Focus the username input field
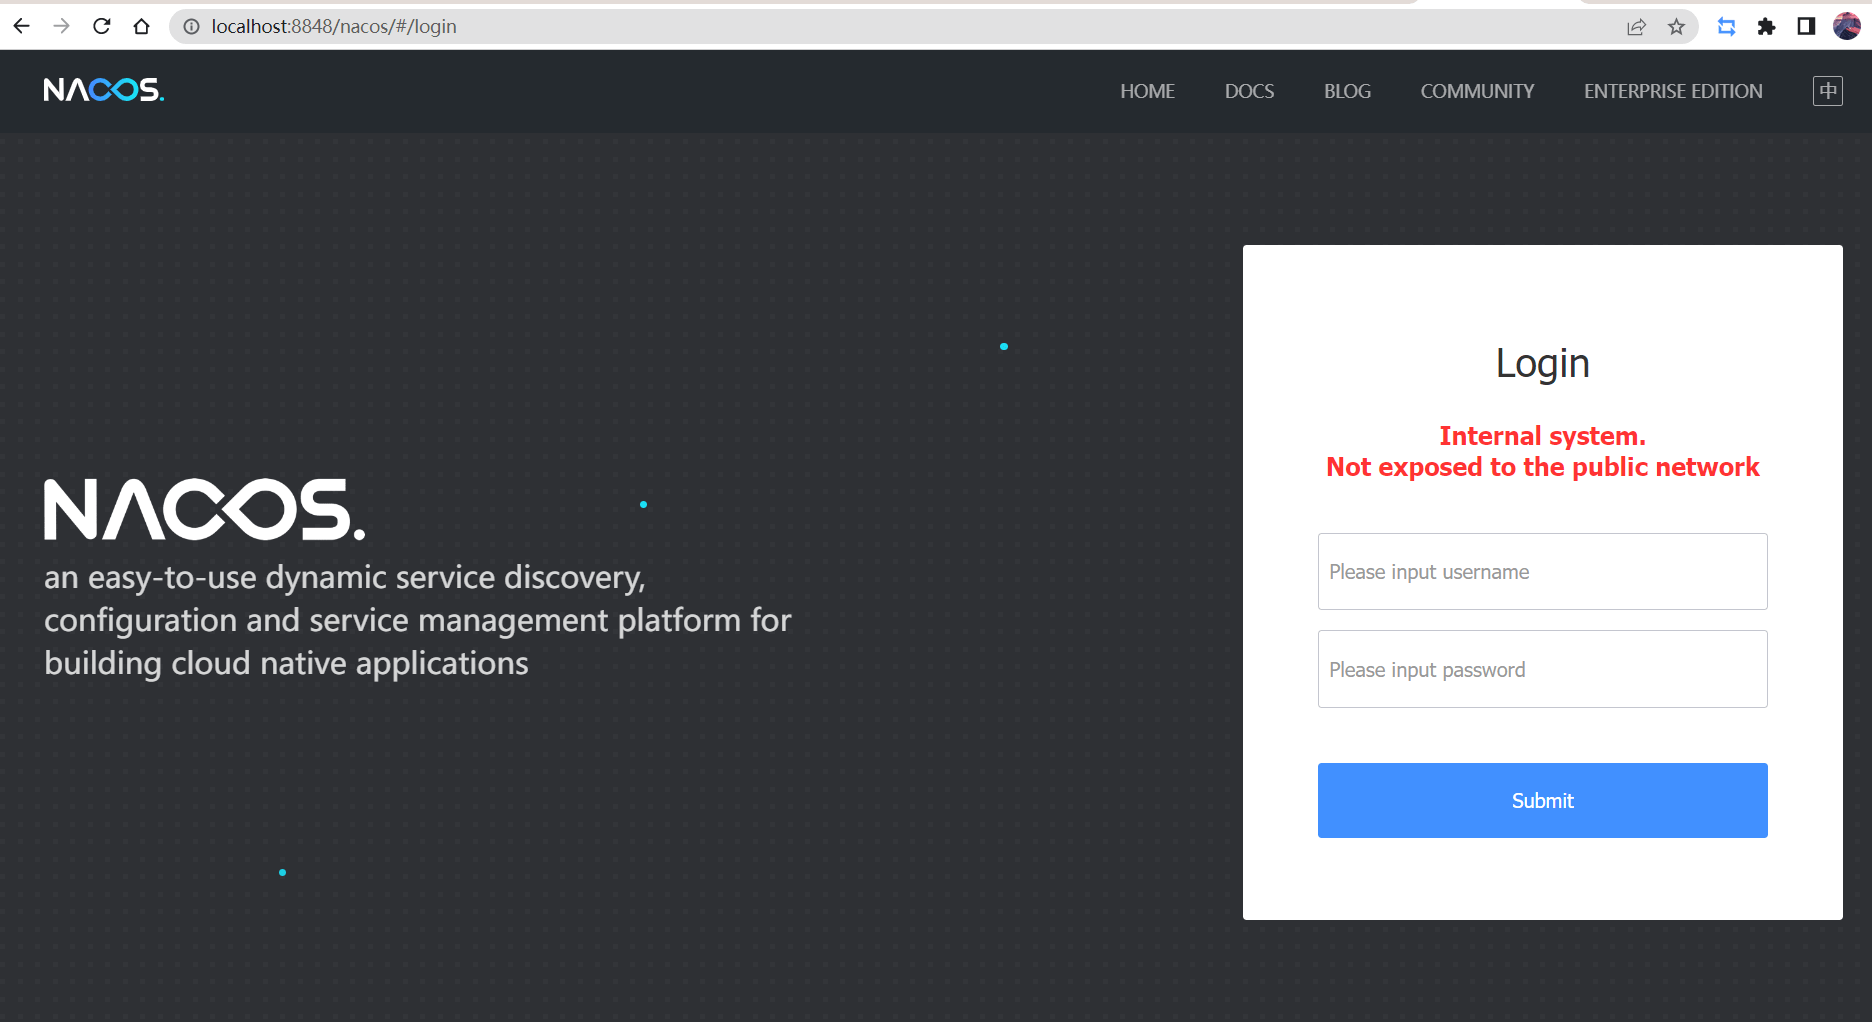This screenshot has height=1022, width=1872. [x=1542, y=571]
